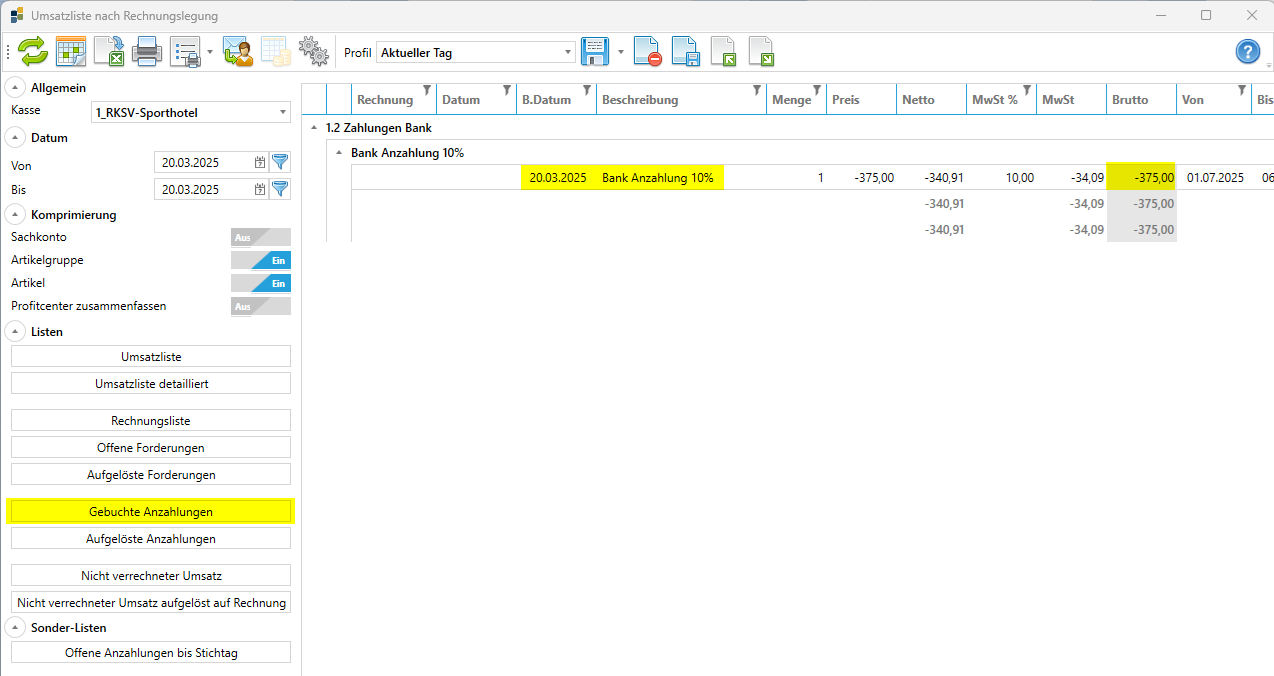Screen dimensions: 1274x676
Task: Click the printer icon in toolbar
Action: [147, 51]
